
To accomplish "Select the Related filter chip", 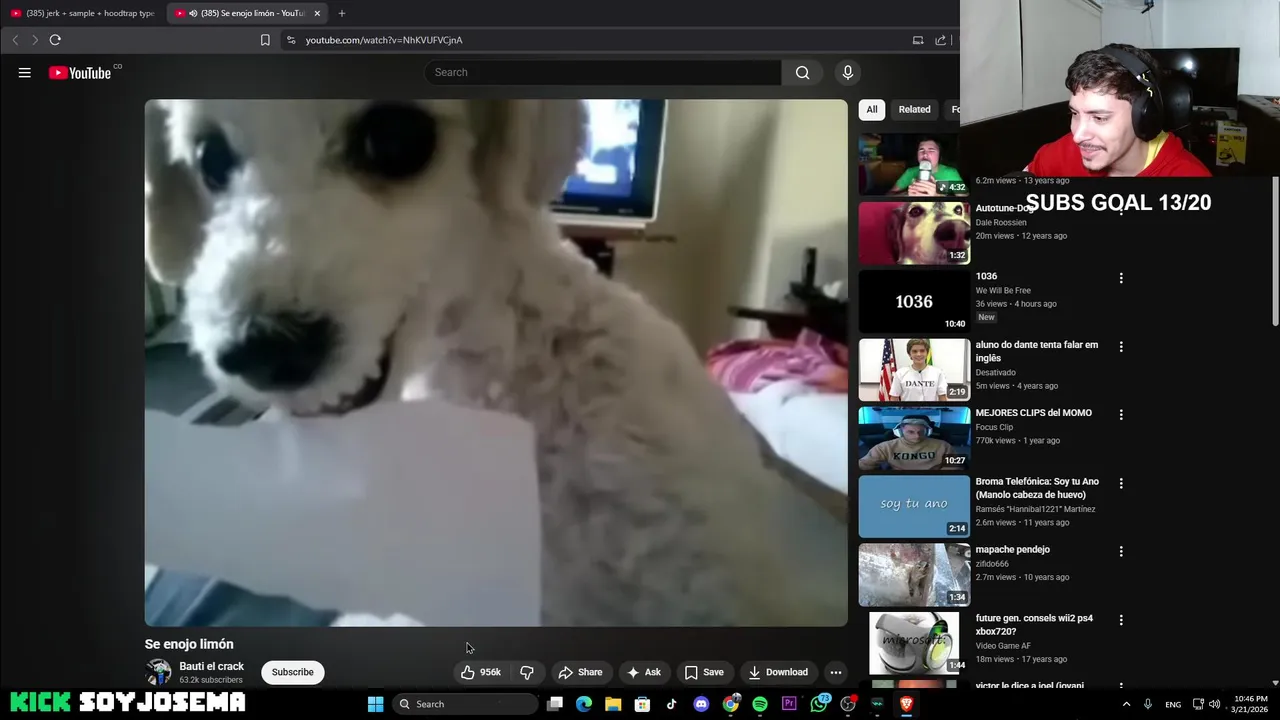I will (914, 109).
